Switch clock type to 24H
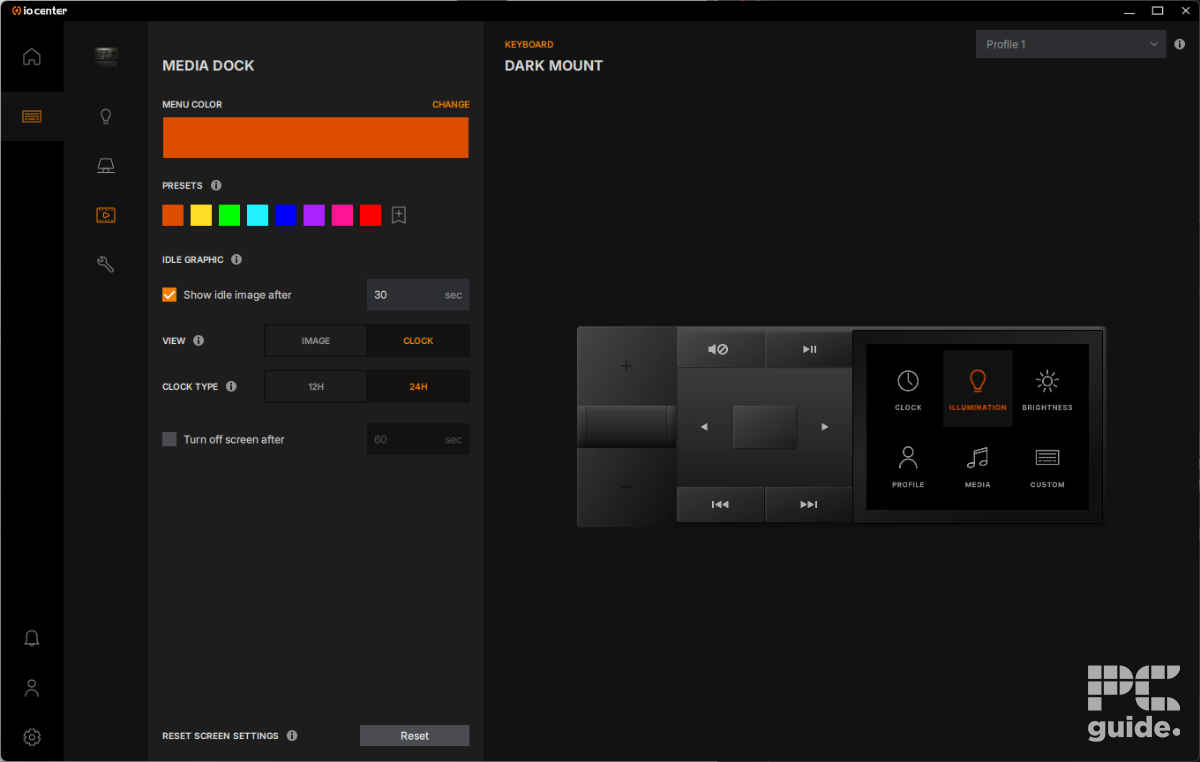The image size is (1200, 762). (418, 387)
